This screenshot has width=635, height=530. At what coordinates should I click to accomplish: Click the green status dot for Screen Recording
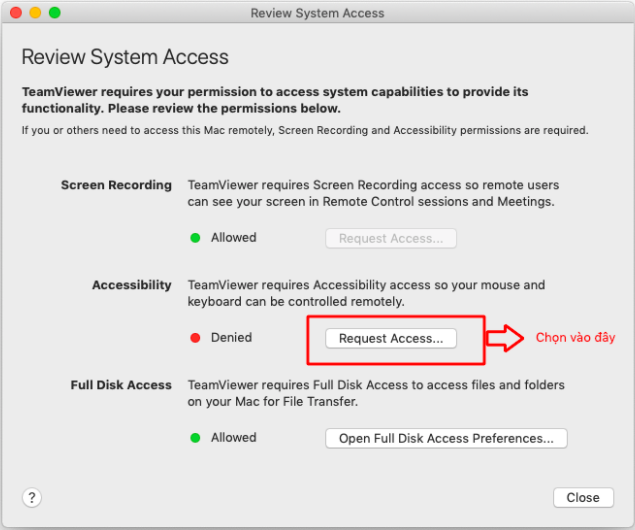pos(196,238)
